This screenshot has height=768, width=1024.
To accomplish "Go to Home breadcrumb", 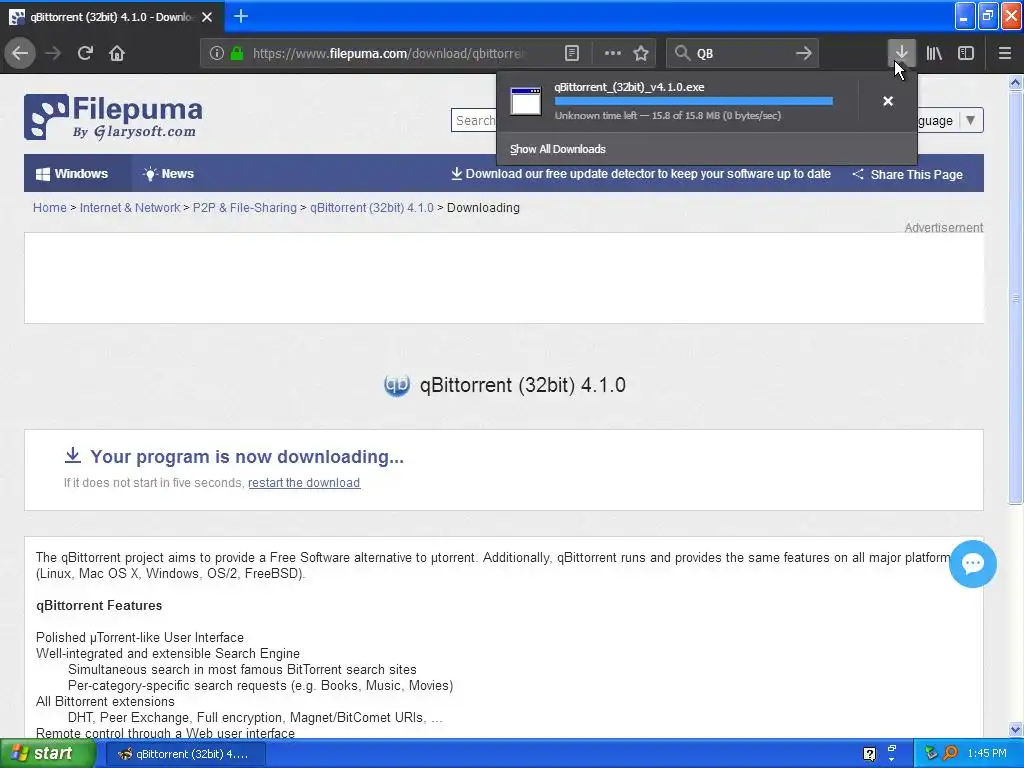I will 50,208.
